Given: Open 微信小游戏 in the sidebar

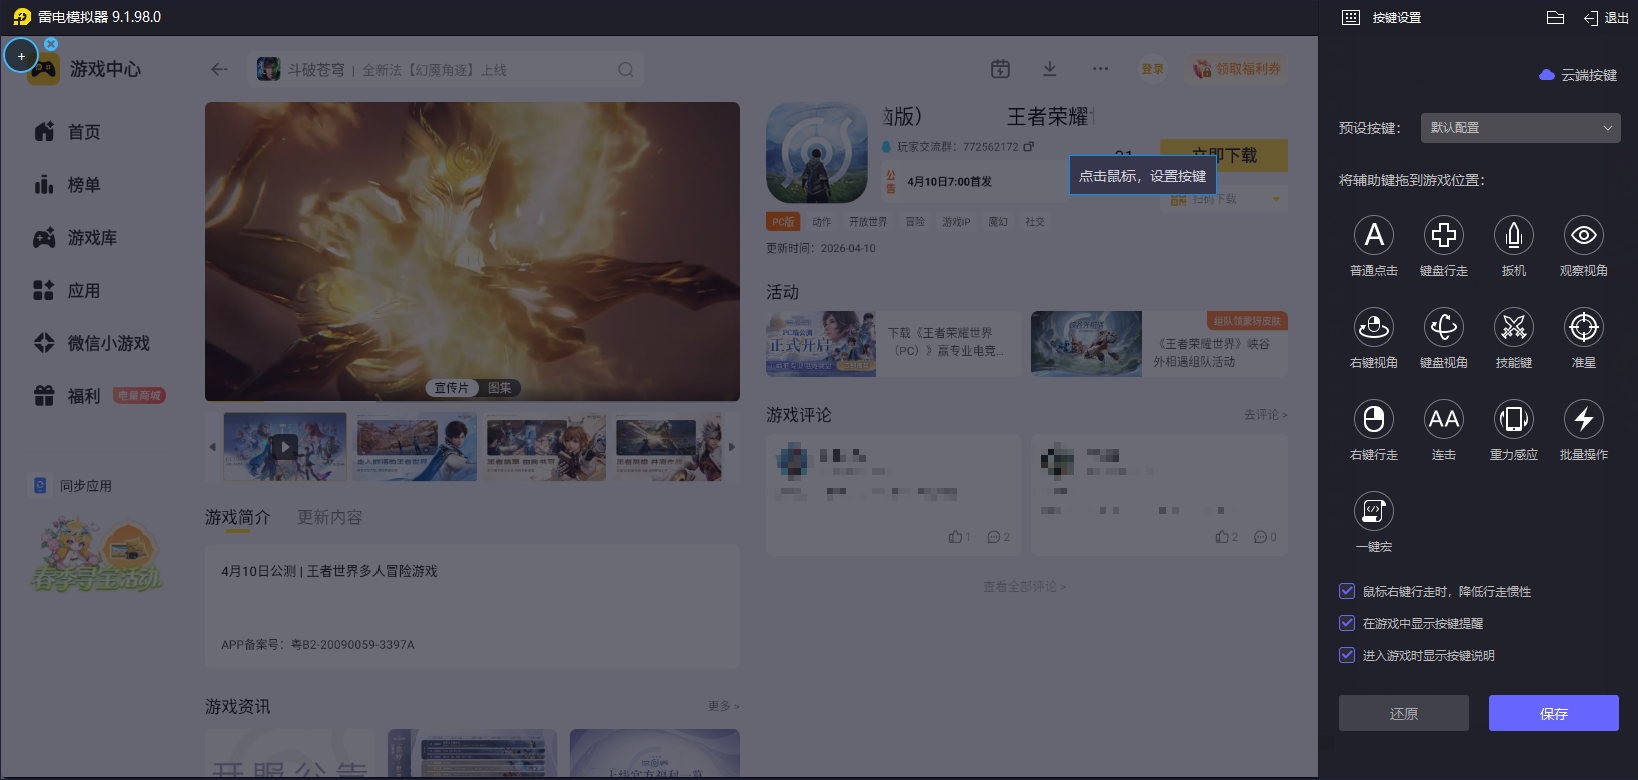Looking at the screenshot, I should pos(92,343).
